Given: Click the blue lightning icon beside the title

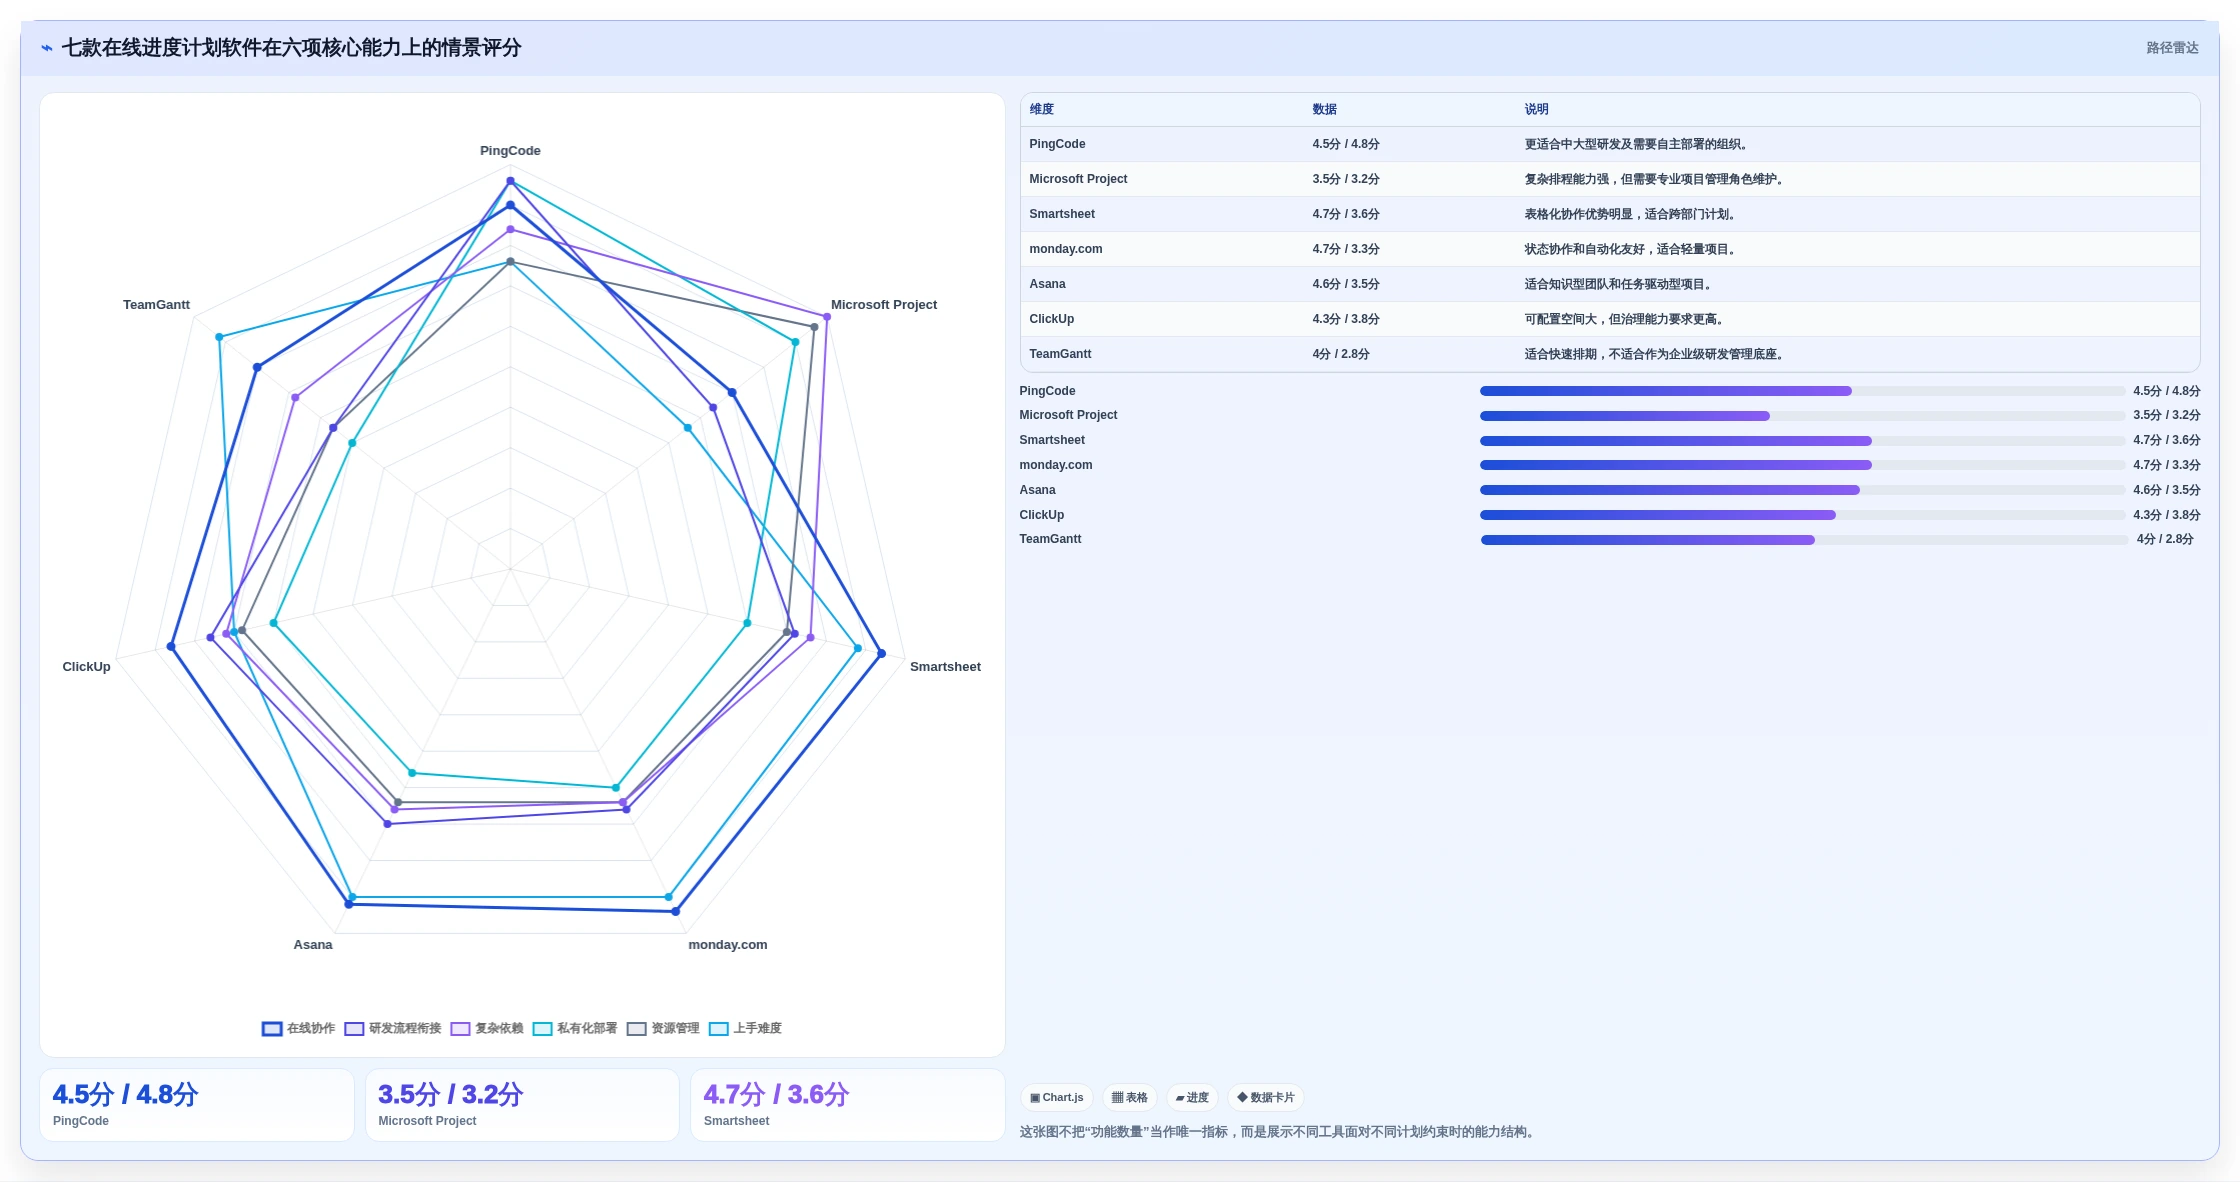Looking at the screenshot, I should click(46, 48).
